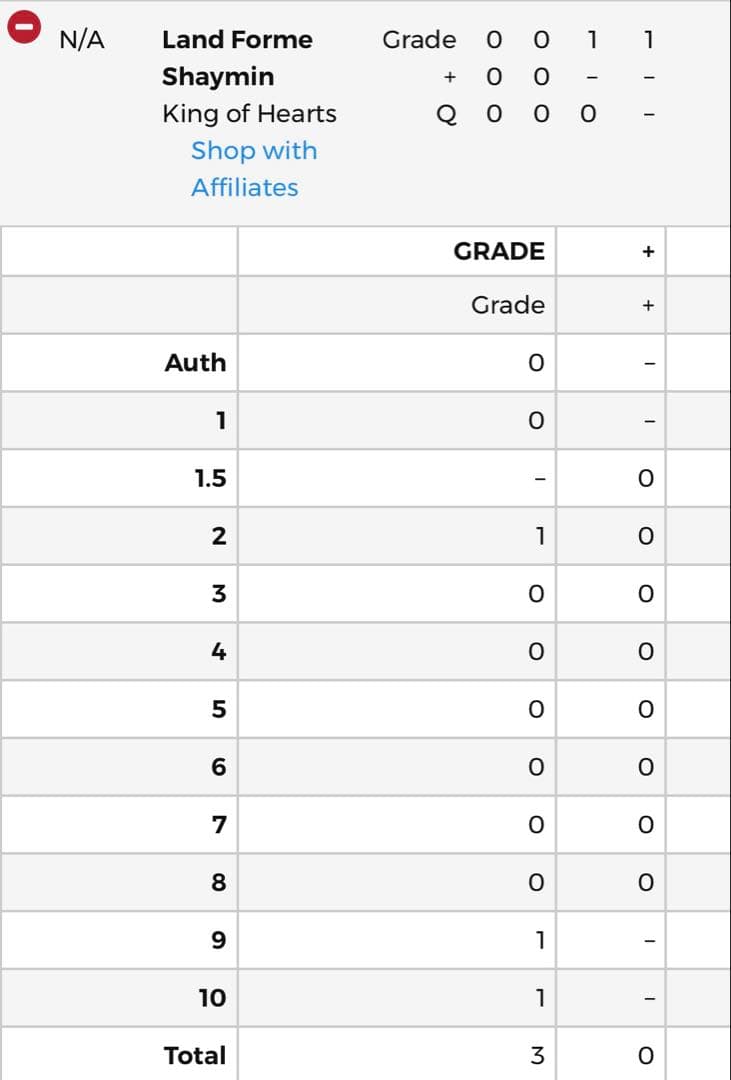Click the grade 10 population count

point(538,998)
